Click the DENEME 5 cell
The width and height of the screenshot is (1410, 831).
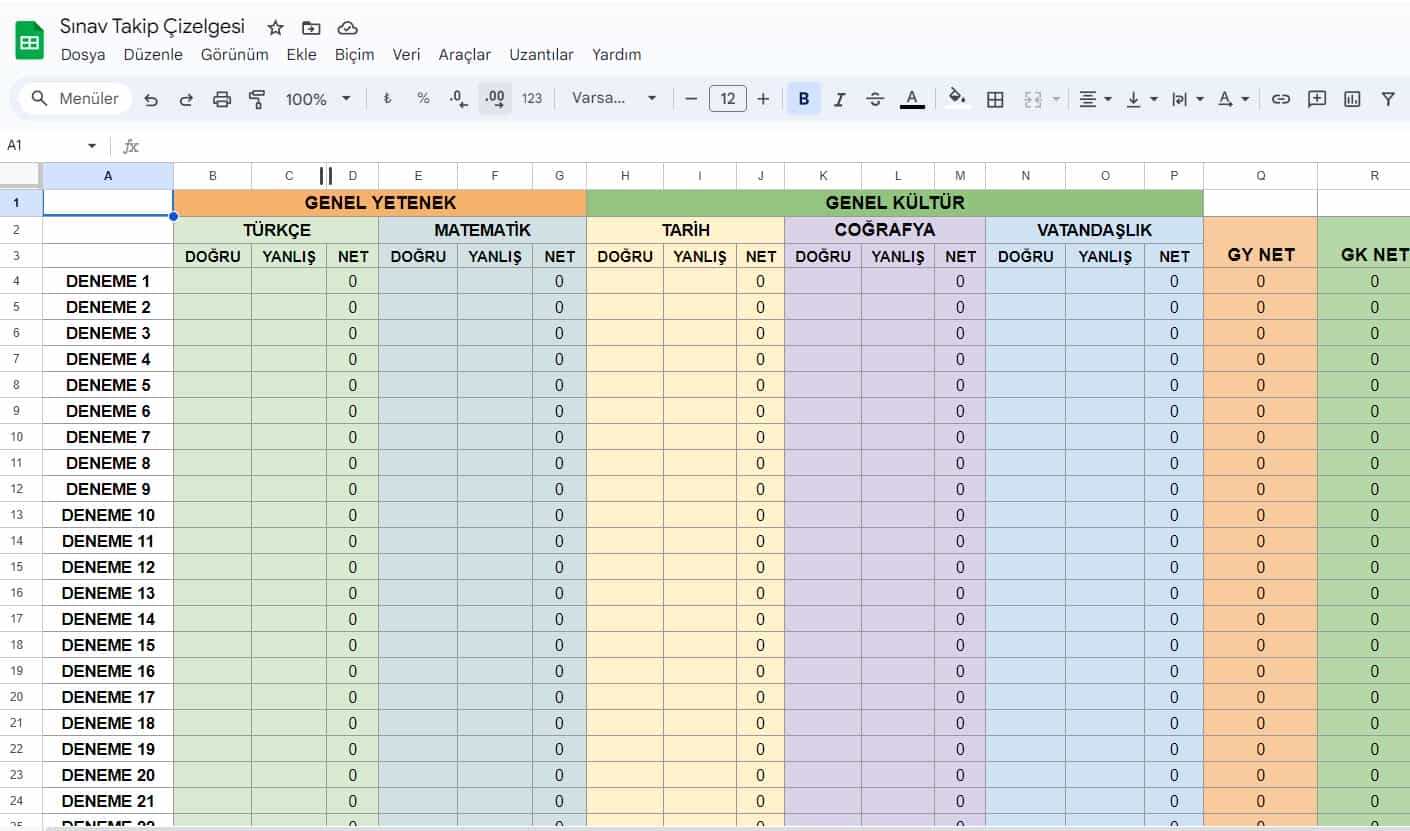click(108, 385)
